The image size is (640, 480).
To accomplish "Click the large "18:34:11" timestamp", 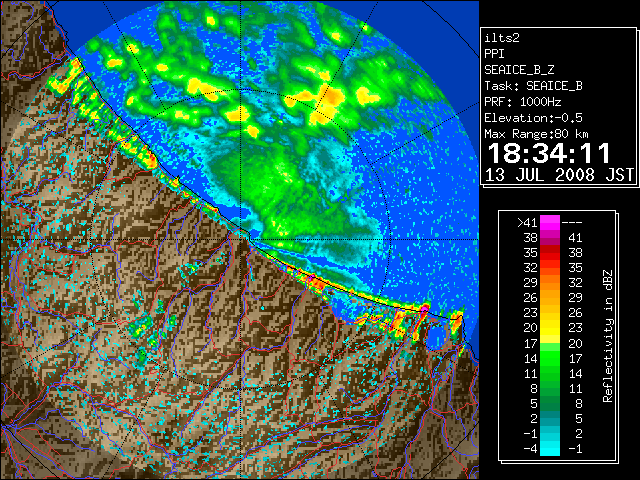I will tap(549, 153).
